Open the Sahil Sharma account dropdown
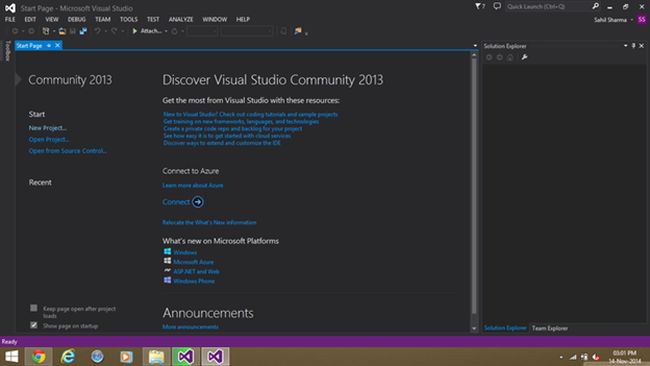The height and width of the screenshot is (366, 650). coord(632,20)
